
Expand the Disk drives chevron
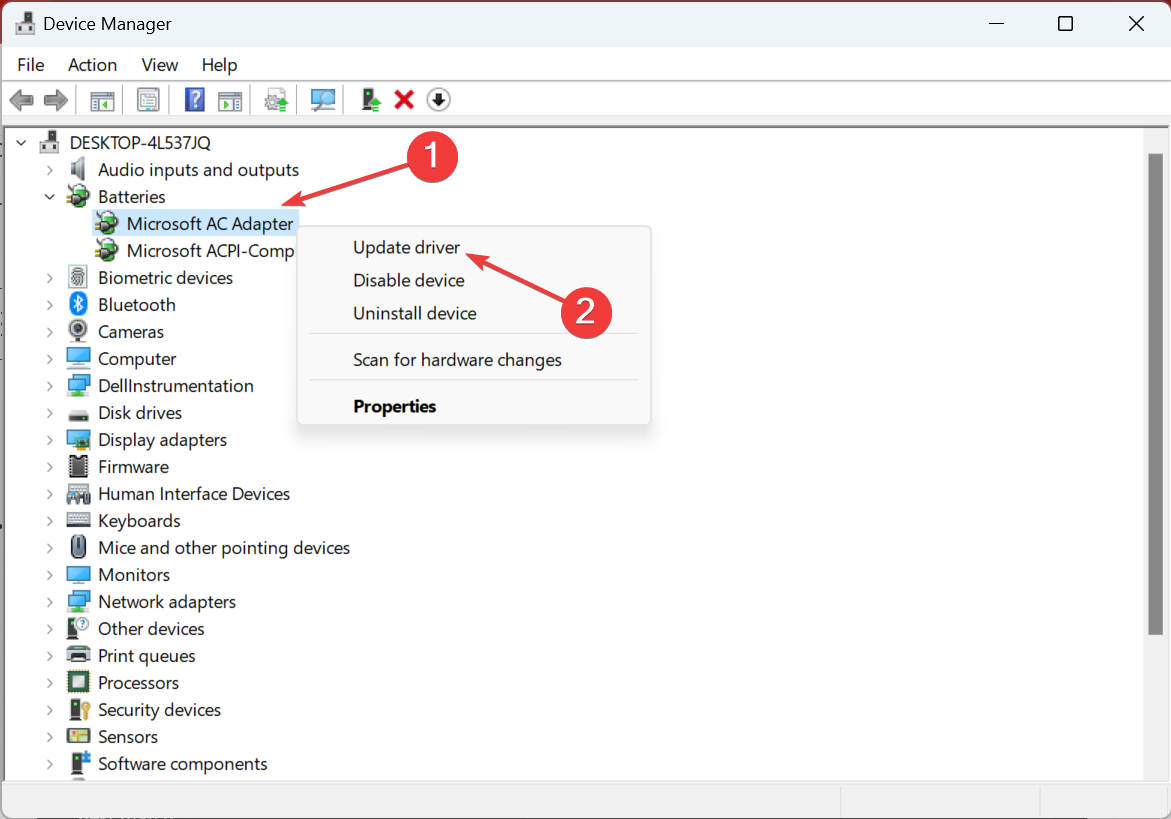coord(49,413)
